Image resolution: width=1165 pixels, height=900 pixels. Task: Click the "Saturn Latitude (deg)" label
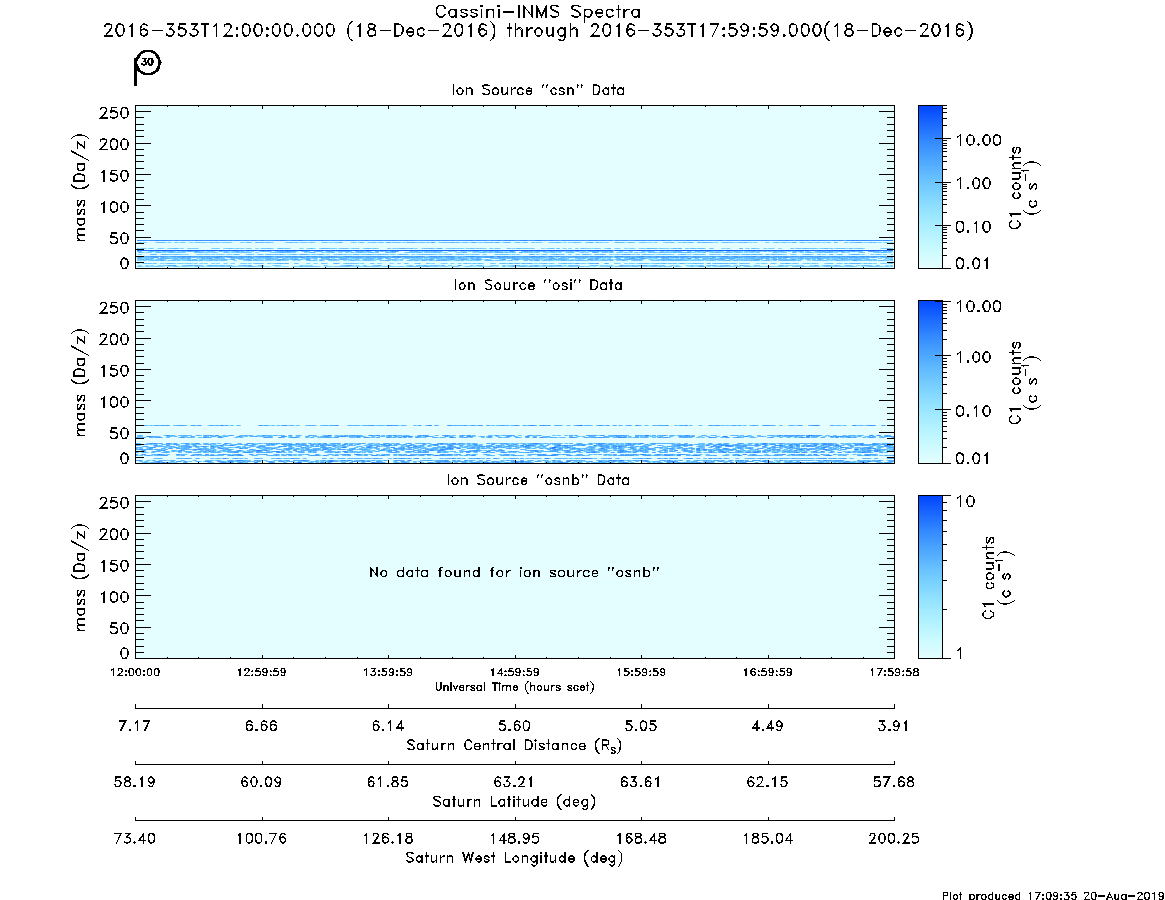tap(514, 802)
